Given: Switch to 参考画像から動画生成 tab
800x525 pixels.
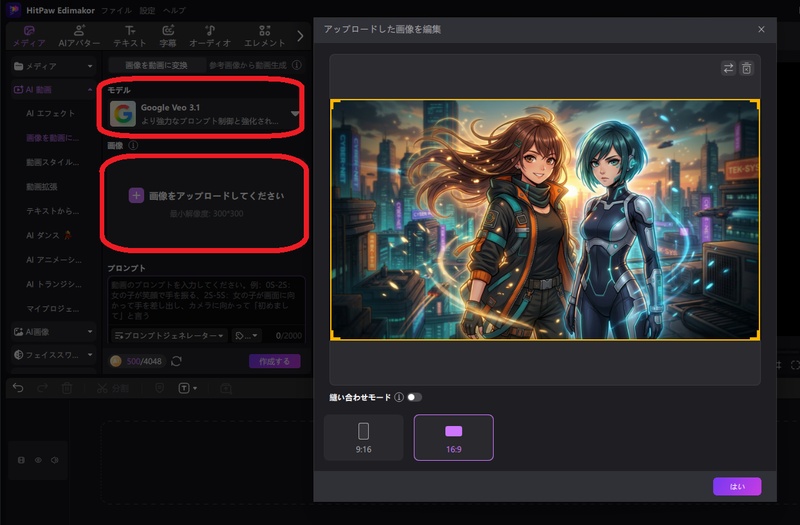Looking at the screenshot, I should [x=248, y=65].
